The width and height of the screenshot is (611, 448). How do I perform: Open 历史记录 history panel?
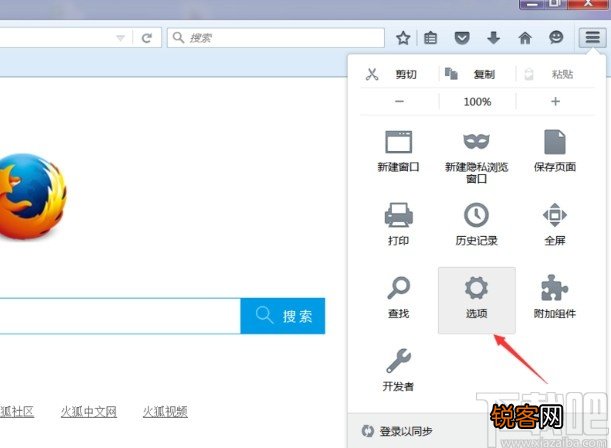pyautogui.click(x=477, y=225)
